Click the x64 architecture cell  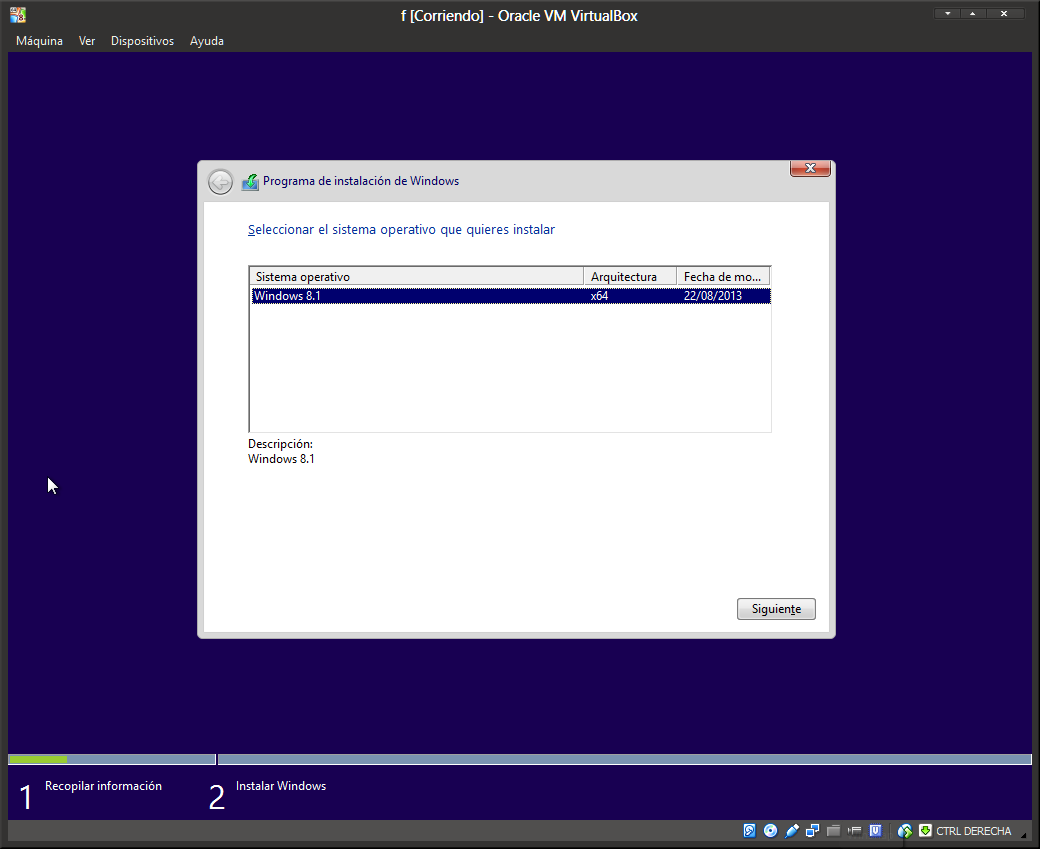(600, 296)
